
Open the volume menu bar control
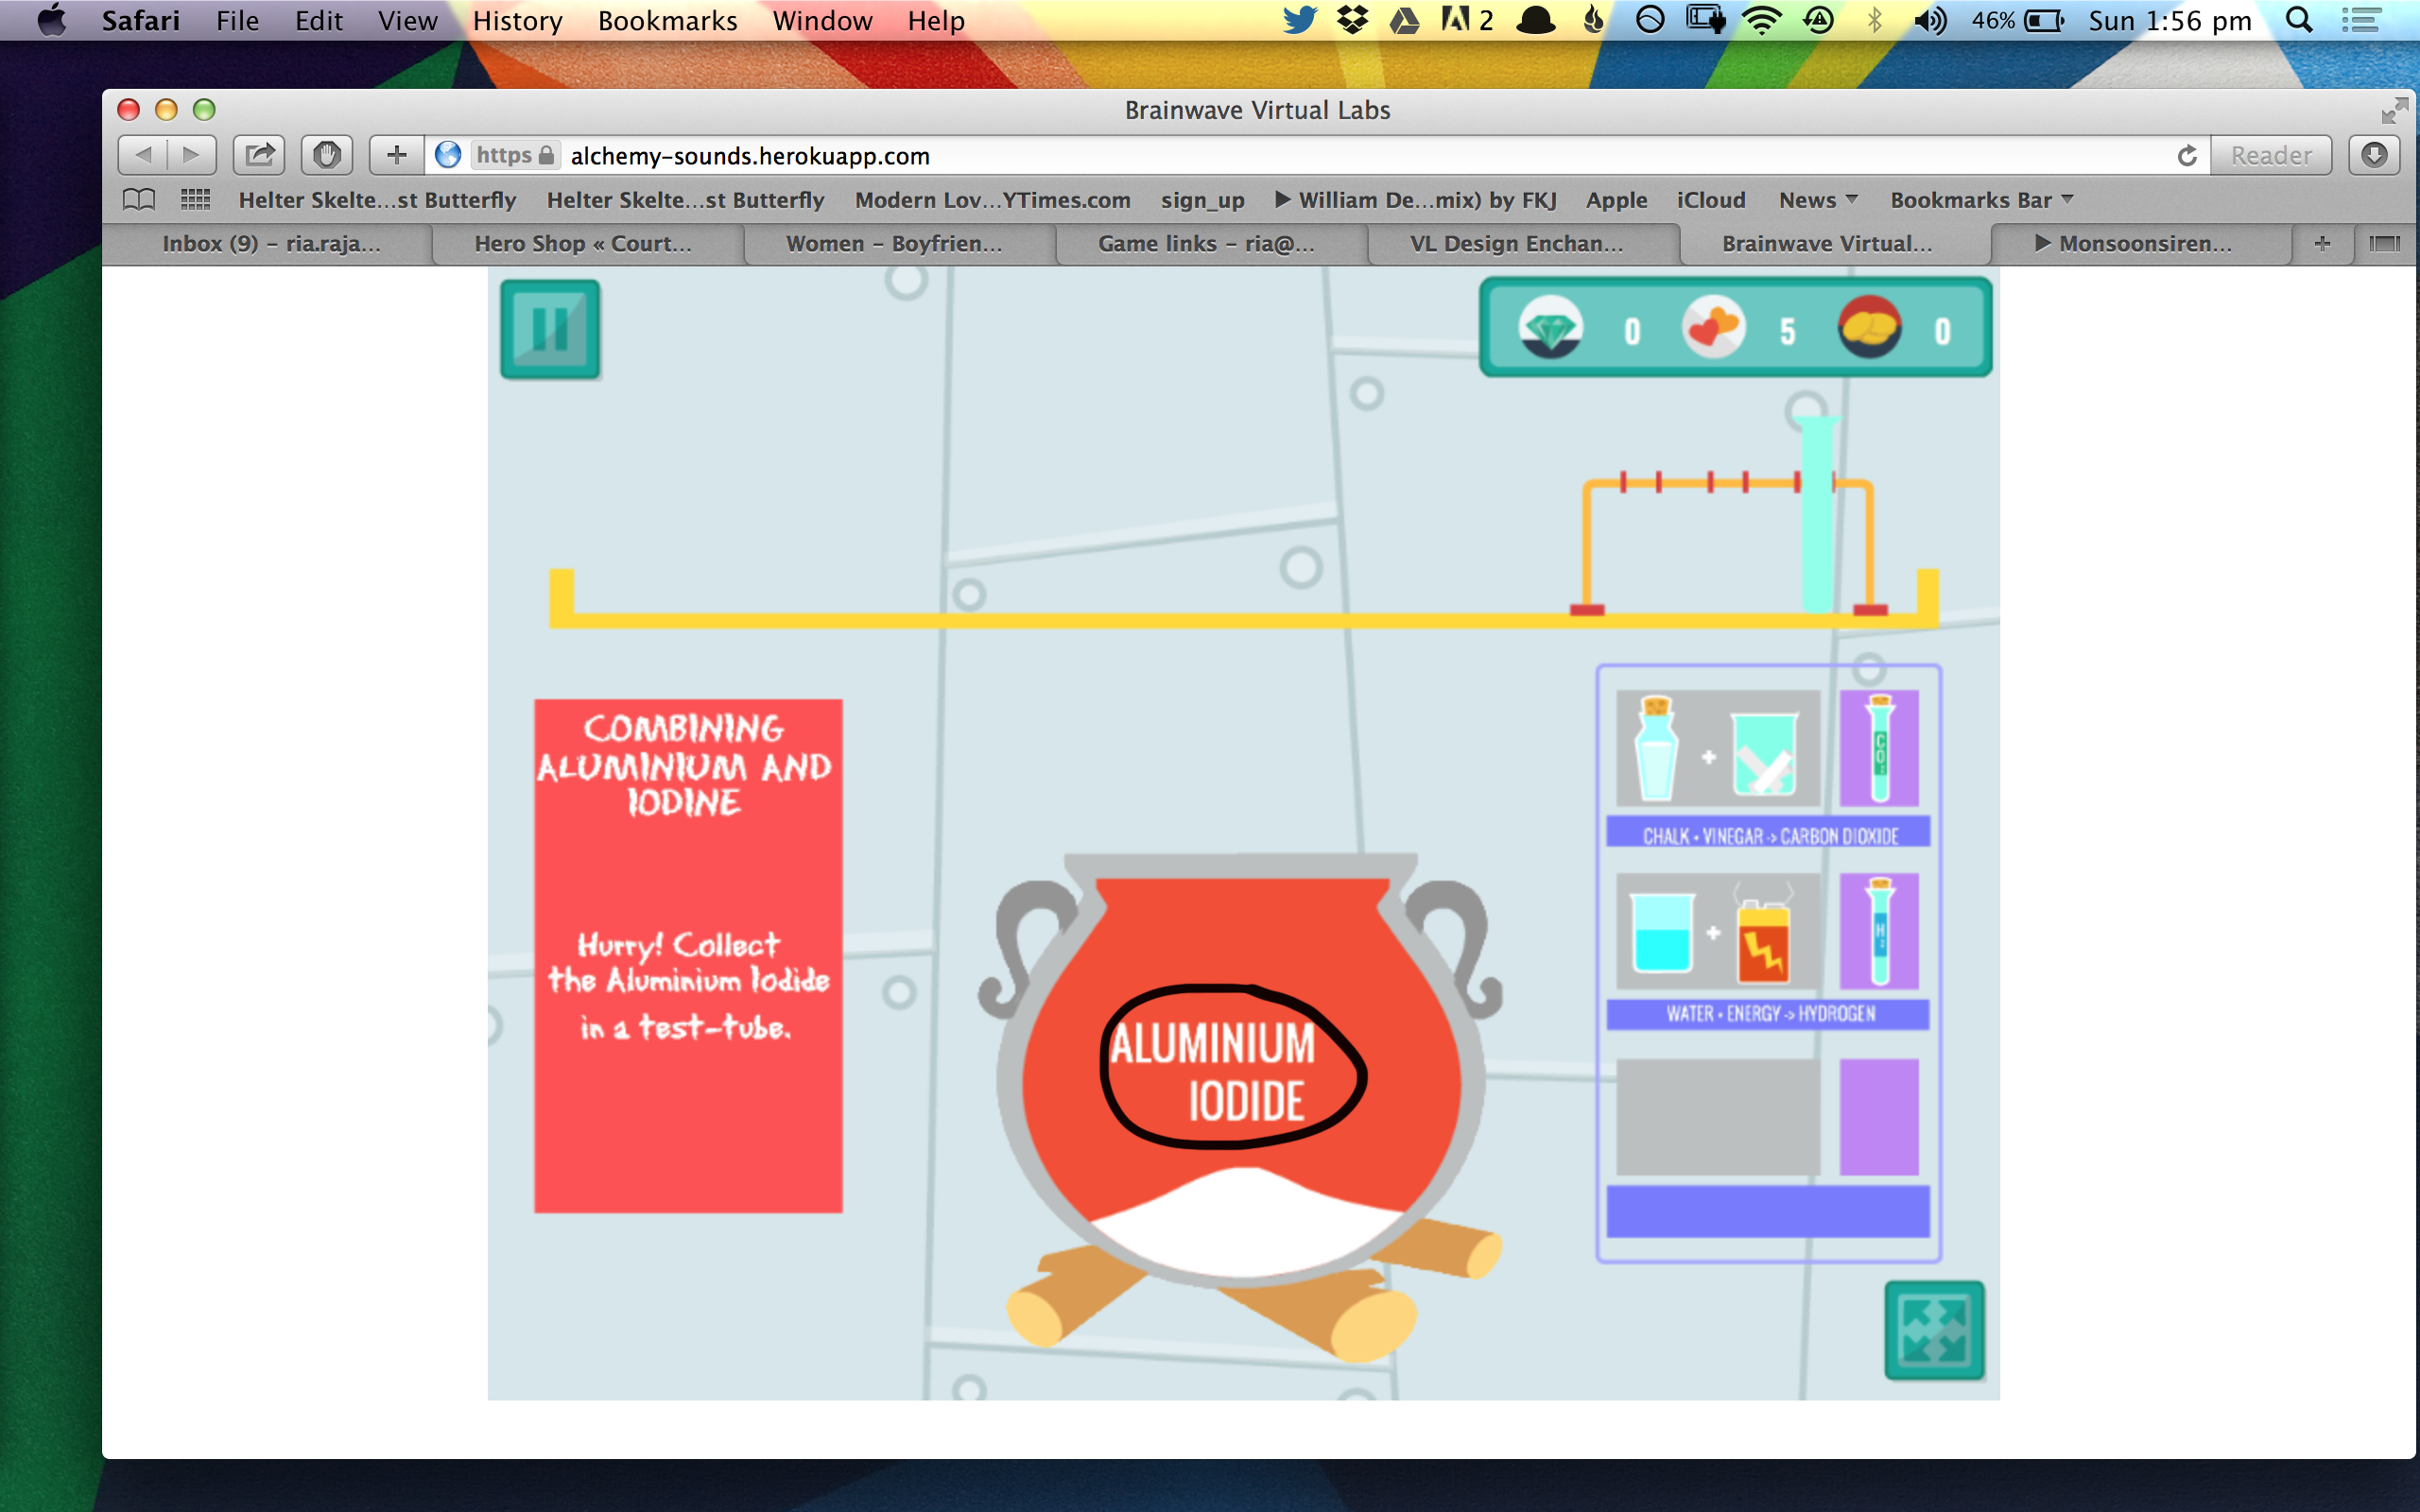tap(1929, 20)
